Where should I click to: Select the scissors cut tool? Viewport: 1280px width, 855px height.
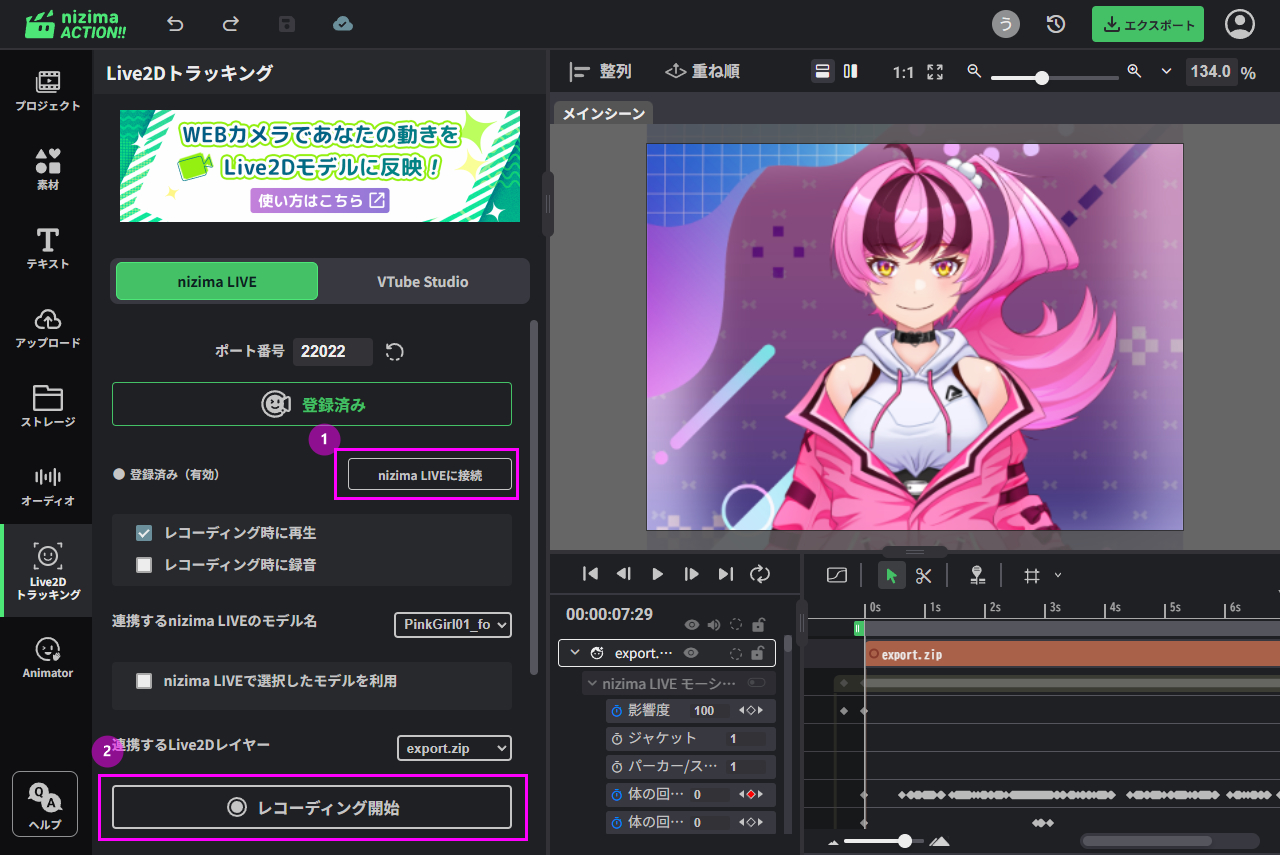tap(923, 575)
